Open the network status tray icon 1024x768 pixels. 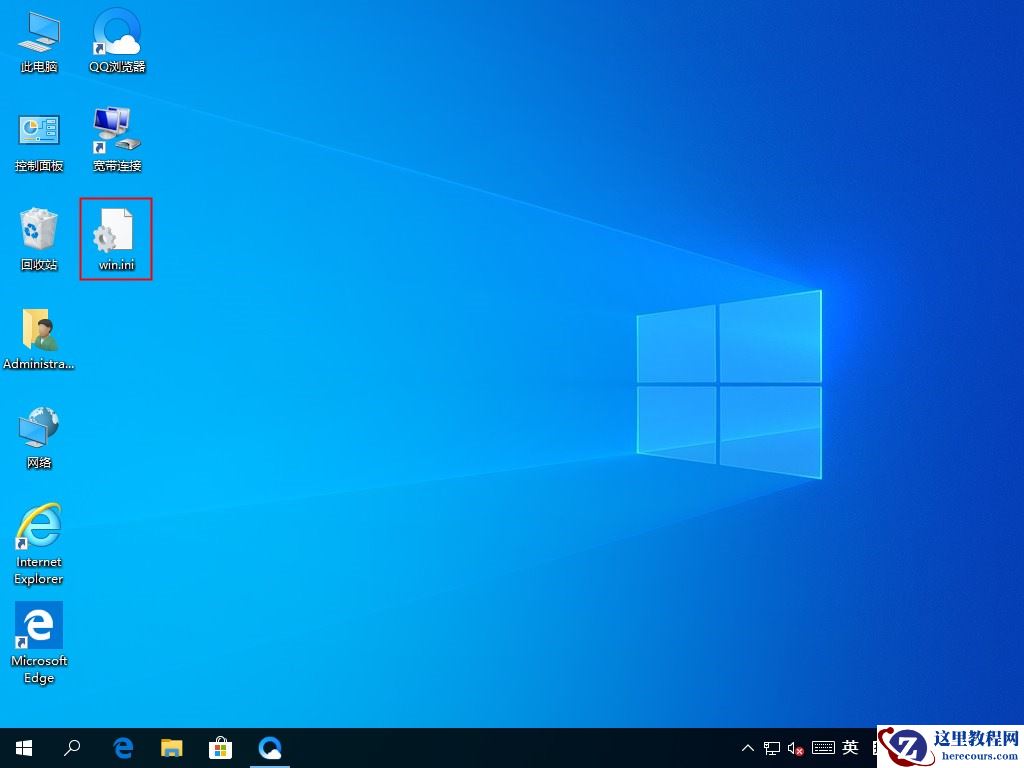click(x=770, y=748)
